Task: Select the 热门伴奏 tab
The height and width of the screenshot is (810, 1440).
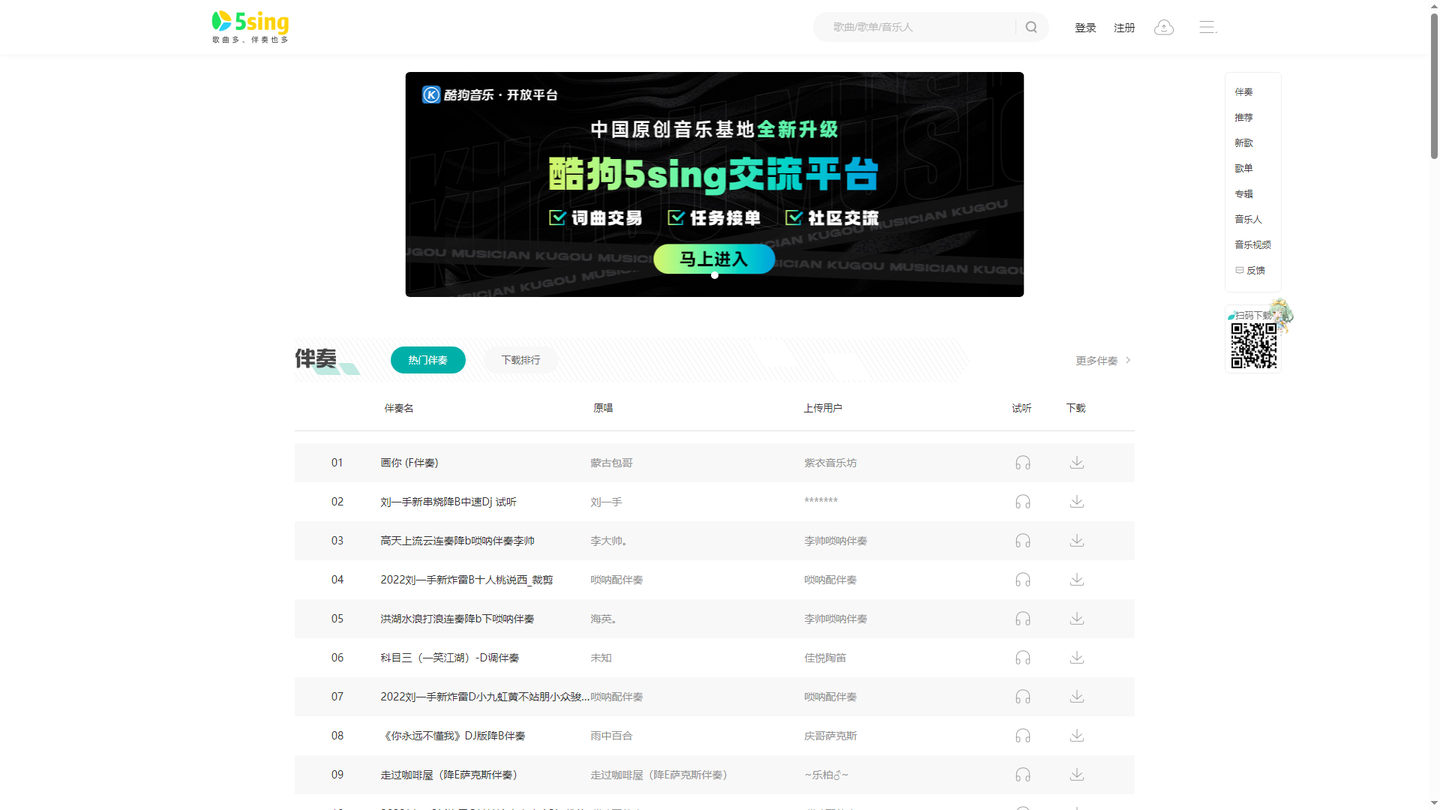Action: pos(428,360)
